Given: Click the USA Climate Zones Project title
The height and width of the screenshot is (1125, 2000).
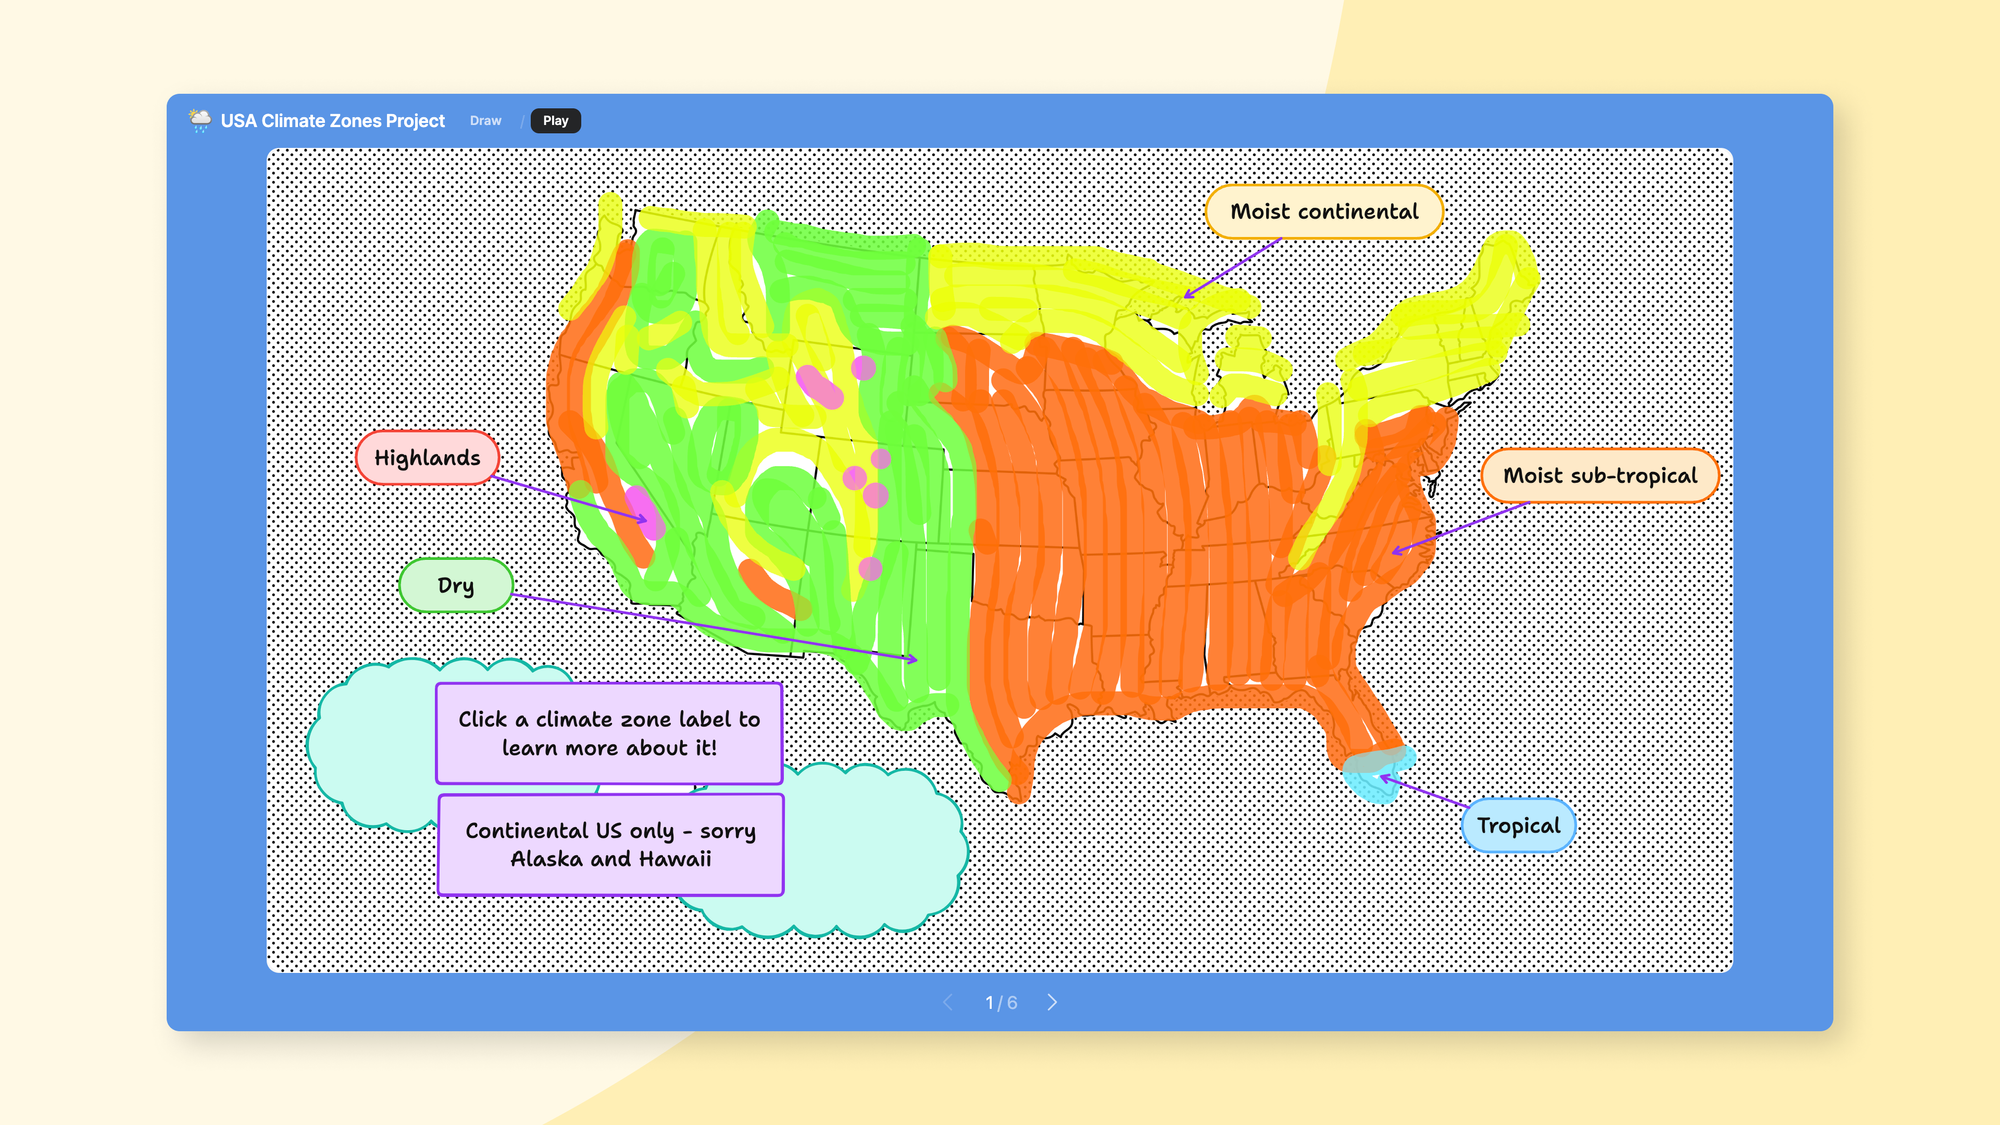Looking at the screenshot, I should 332,121.
